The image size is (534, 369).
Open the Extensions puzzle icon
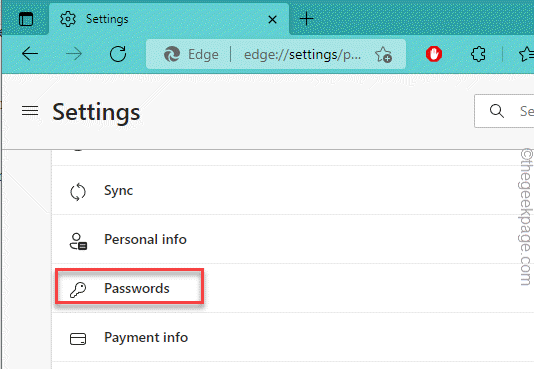pyautogui.click(x=478, y=54)
